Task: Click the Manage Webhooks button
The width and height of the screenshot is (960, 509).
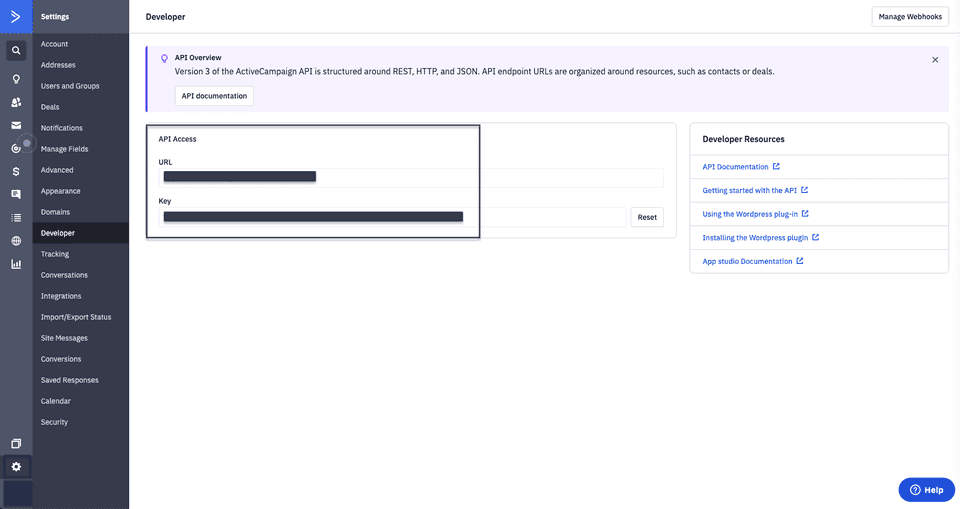Action: point(910,17)
